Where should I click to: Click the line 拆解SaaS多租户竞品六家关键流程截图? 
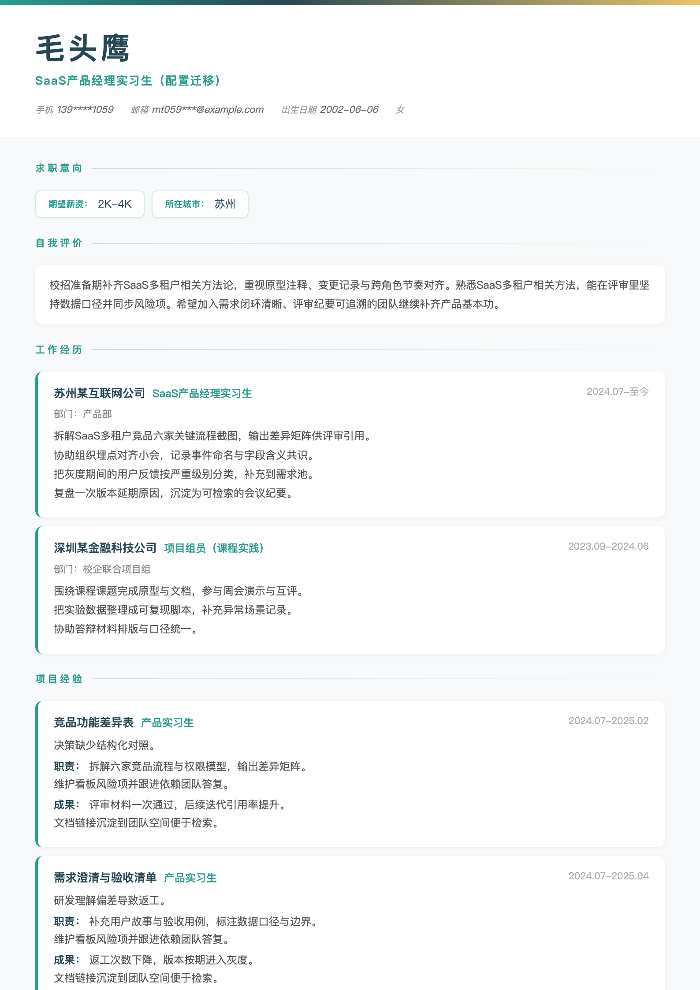[213, 436]
